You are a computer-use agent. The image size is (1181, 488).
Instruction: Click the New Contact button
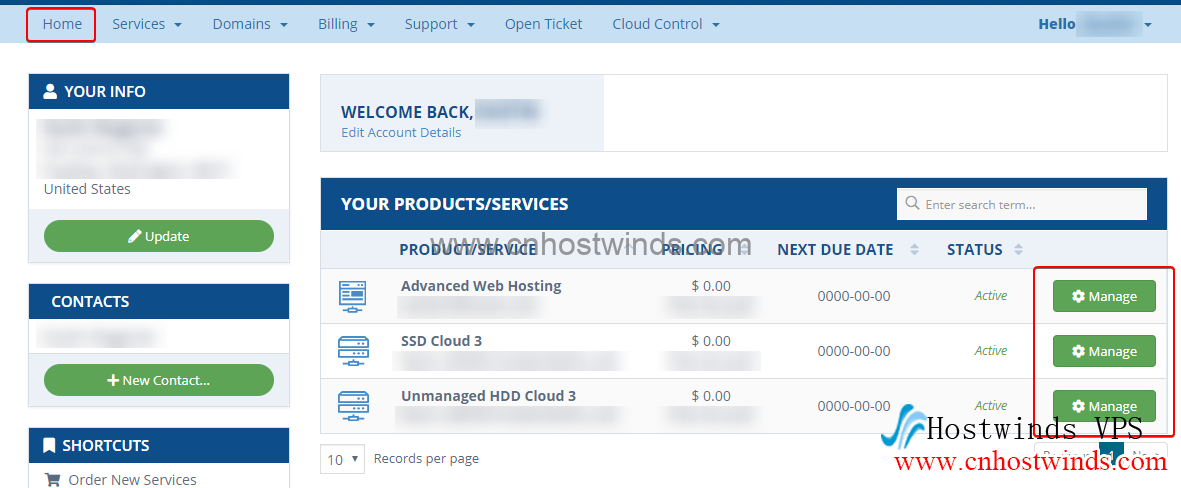159,380
